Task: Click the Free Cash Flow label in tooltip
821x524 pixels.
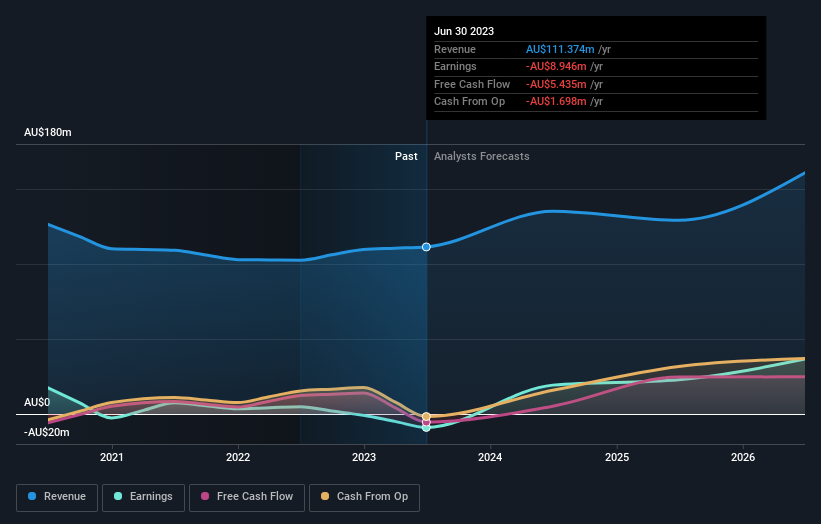Action: [x=472, y=84]
